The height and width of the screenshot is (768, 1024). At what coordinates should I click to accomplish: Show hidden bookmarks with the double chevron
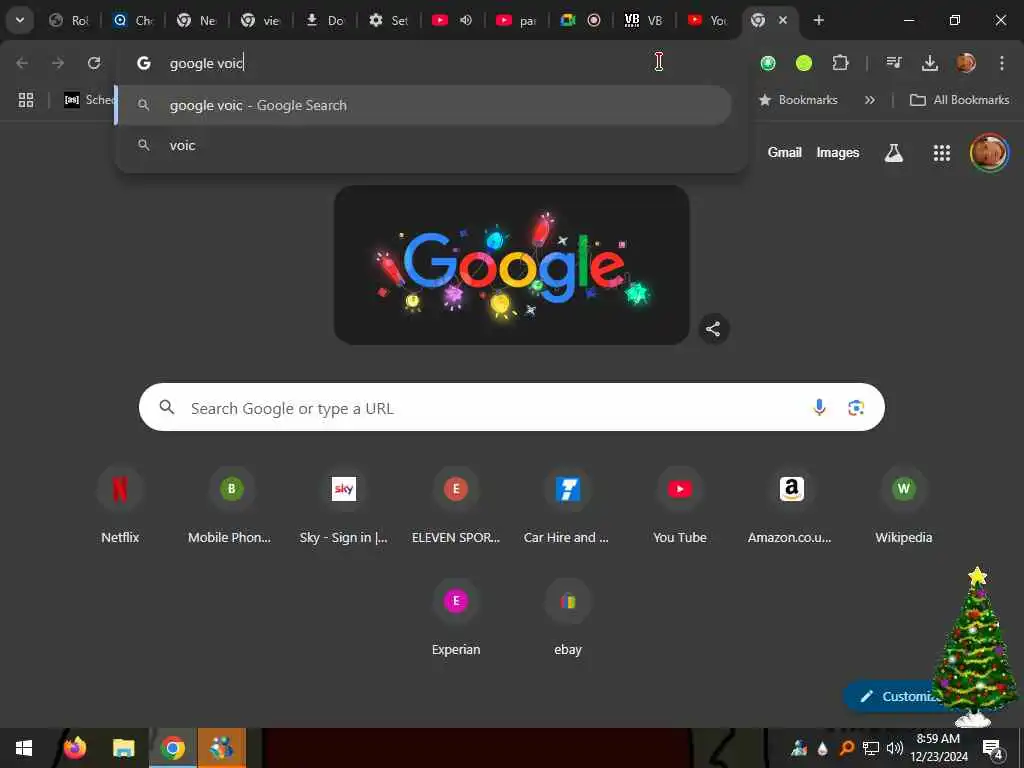[870, 100]
